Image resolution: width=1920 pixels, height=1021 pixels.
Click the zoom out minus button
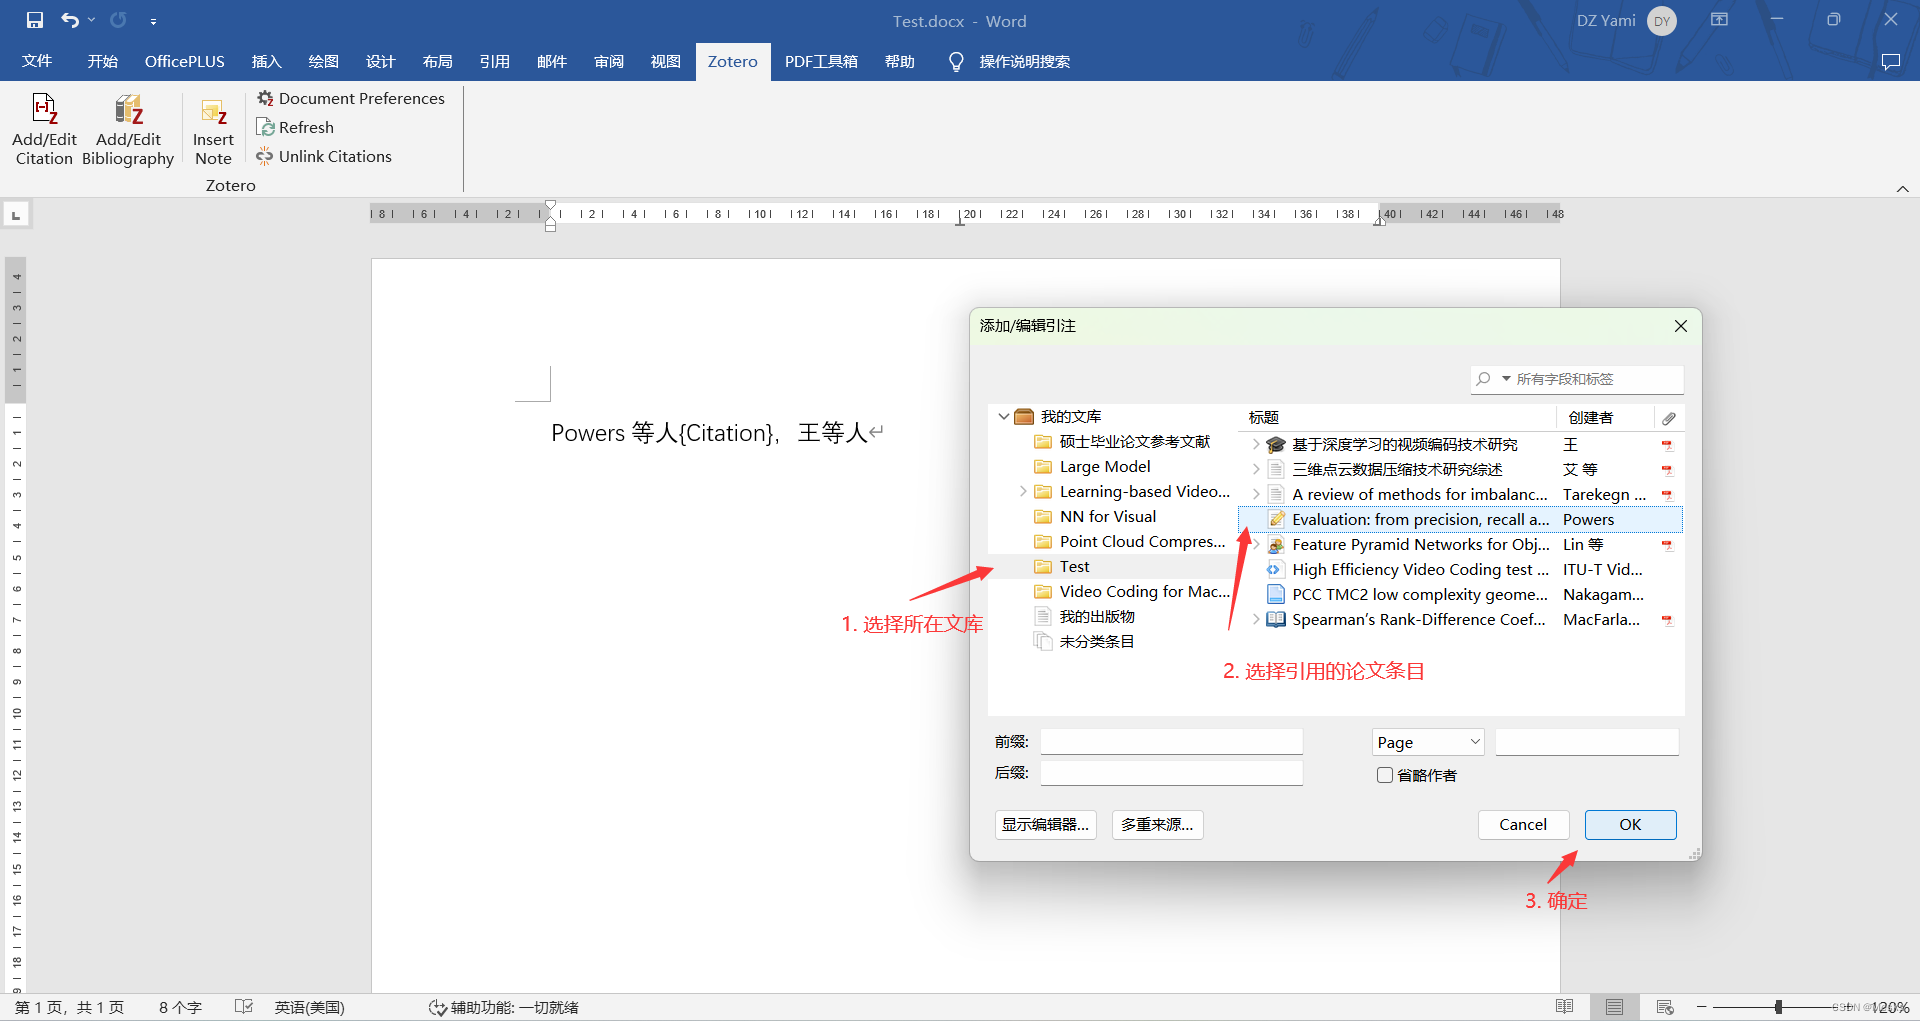pos(1701,1007)
